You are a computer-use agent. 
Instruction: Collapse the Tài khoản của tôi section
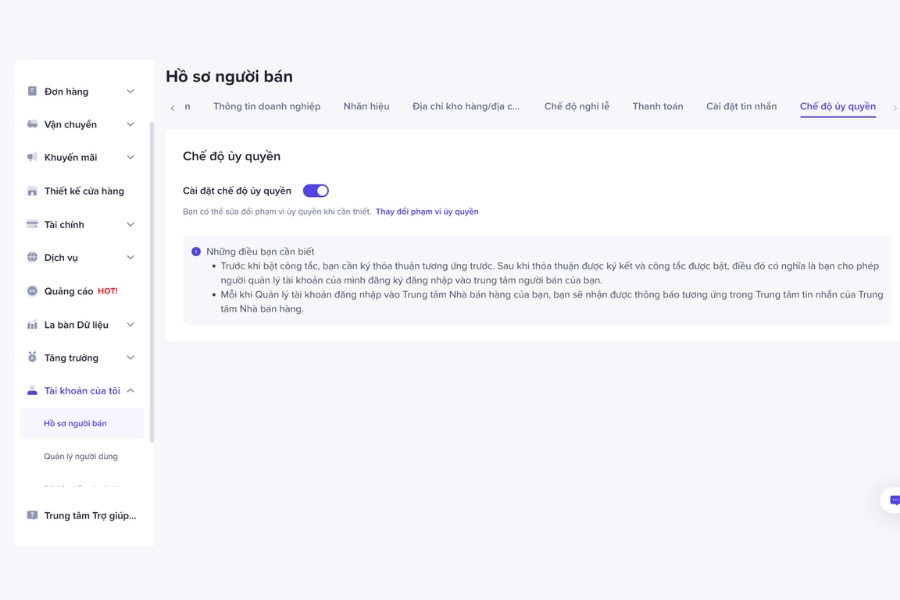coord(130,391)
